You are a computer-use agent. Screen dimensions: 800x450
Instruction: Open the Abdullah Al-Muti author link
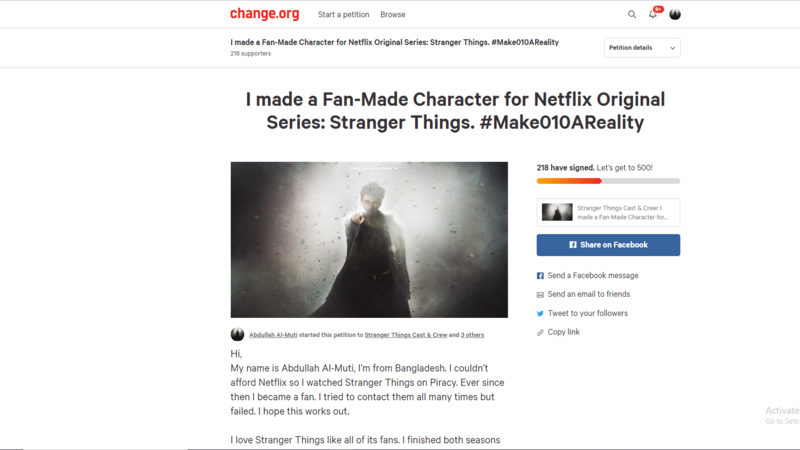tap(273, 335)
